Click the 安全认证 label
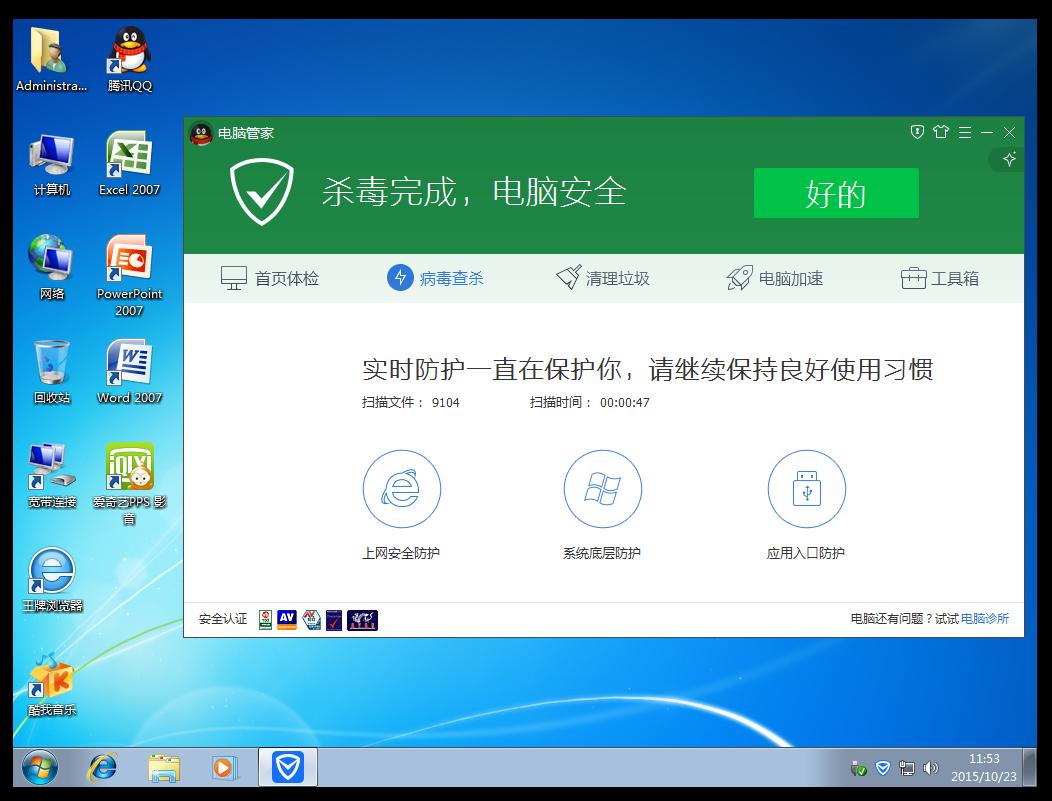The width and height of the screenshot is (1052, 801). point(223,619)
